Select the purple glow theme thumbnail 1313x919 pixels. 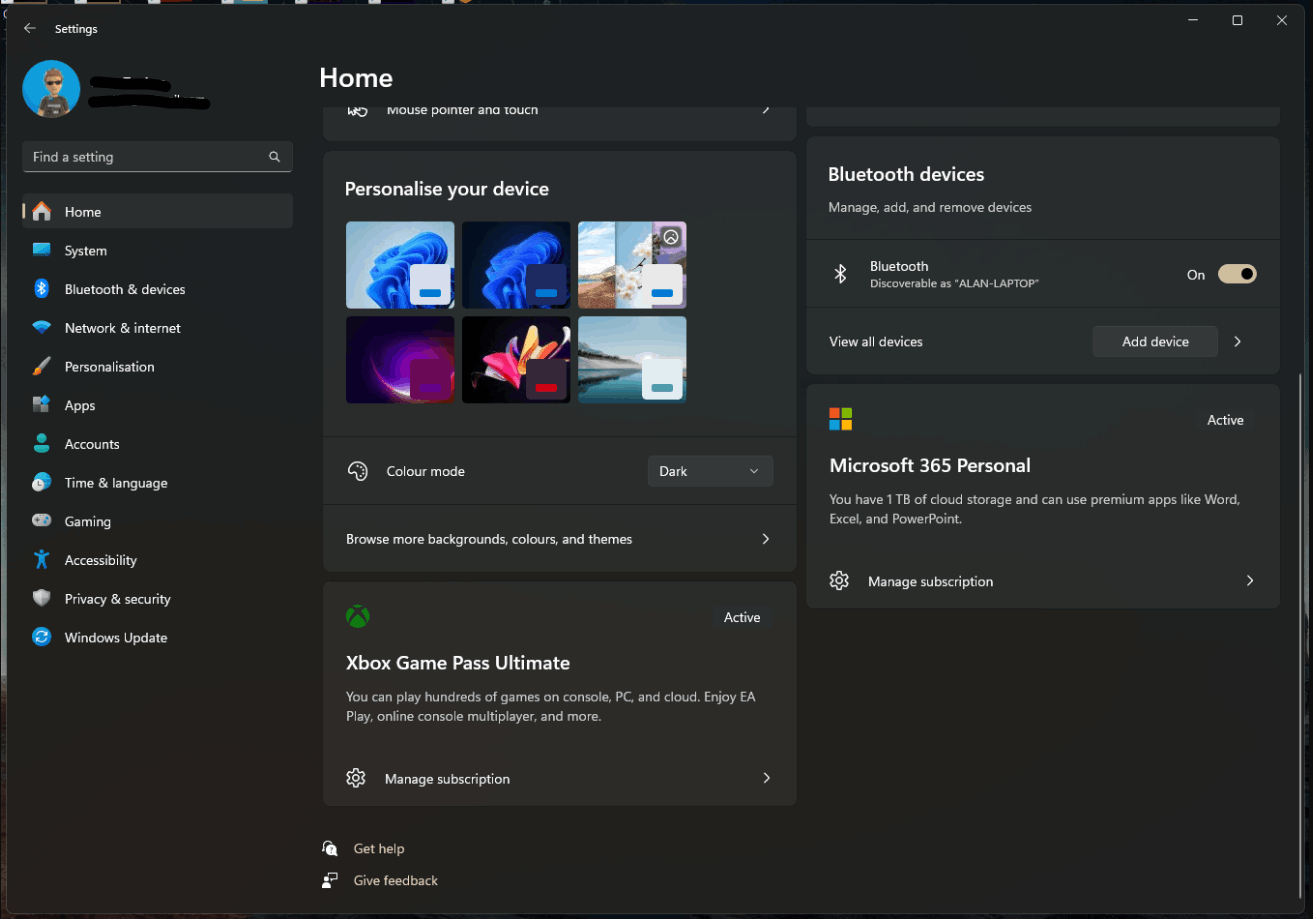400,360
